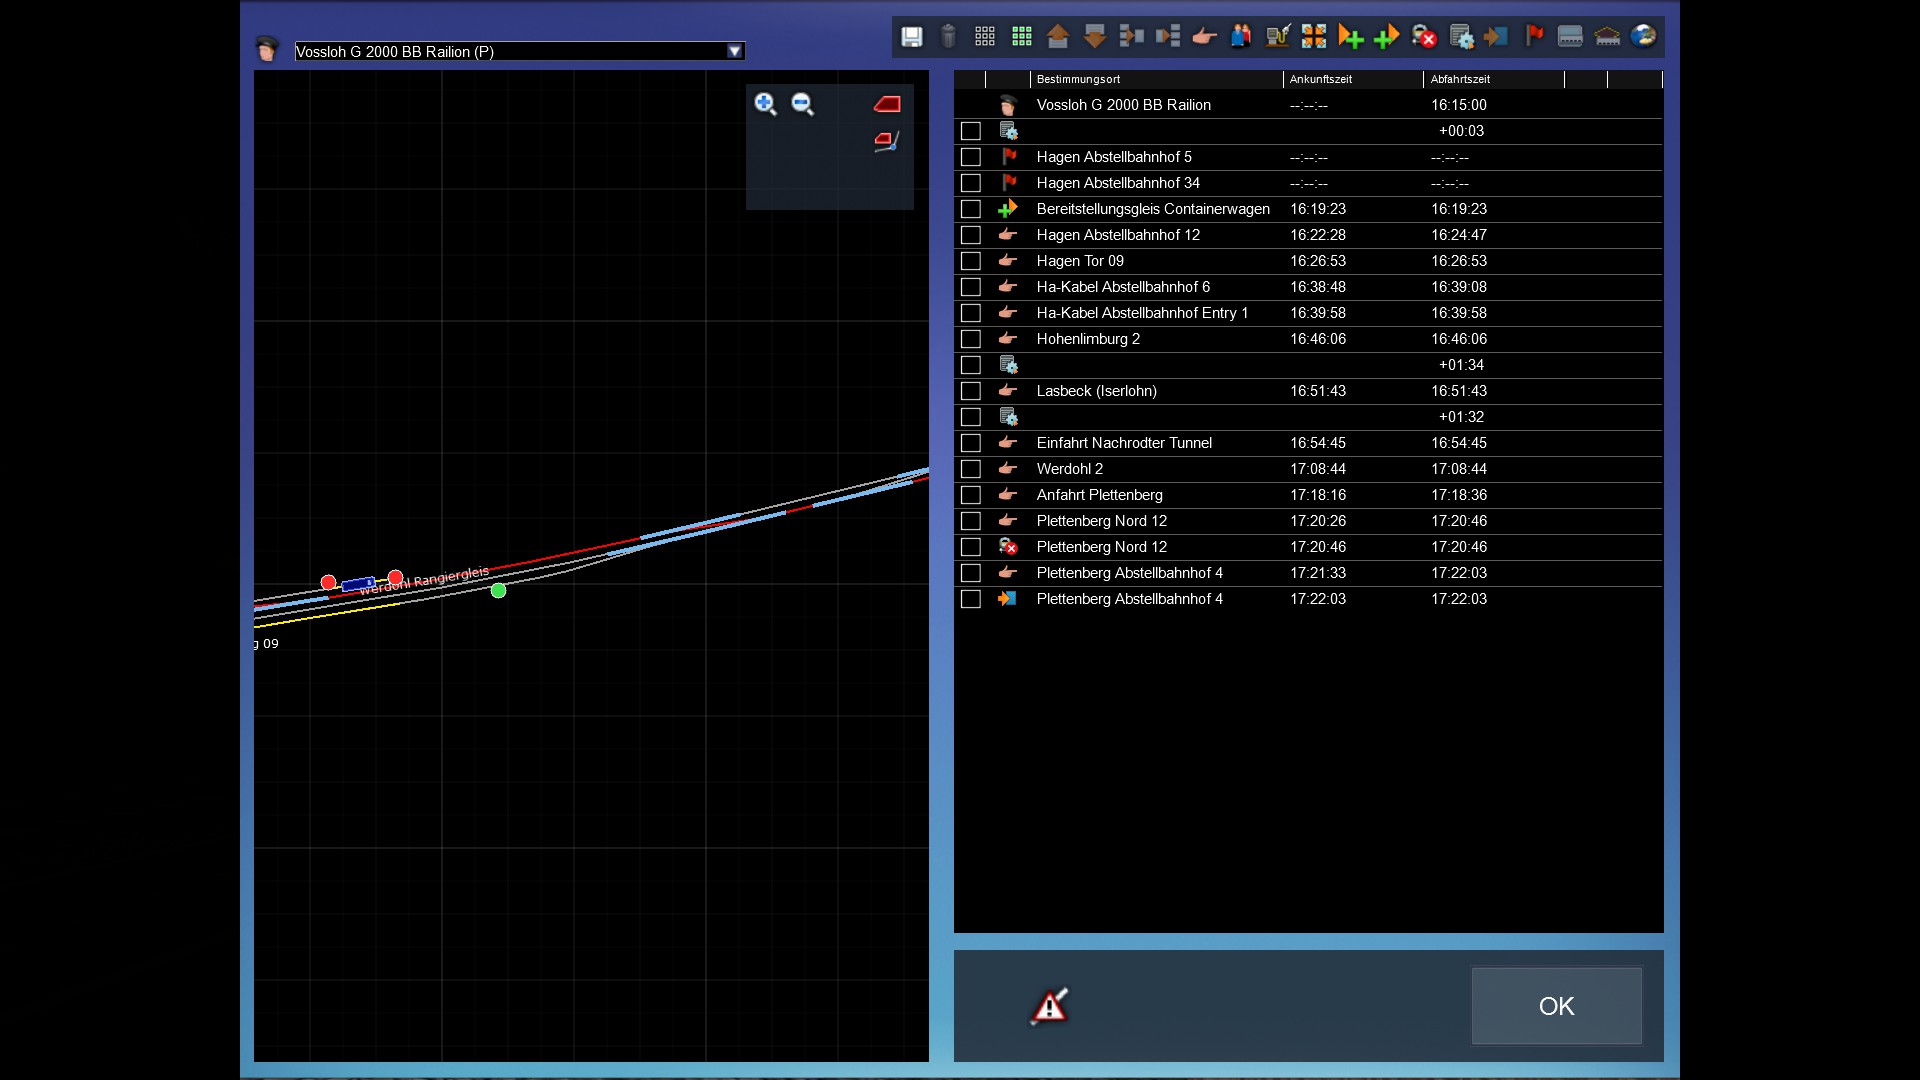Select the Lasbeck (Iserlohn) timetable entry
1920x1080 pixels.
click(1096, 391)
